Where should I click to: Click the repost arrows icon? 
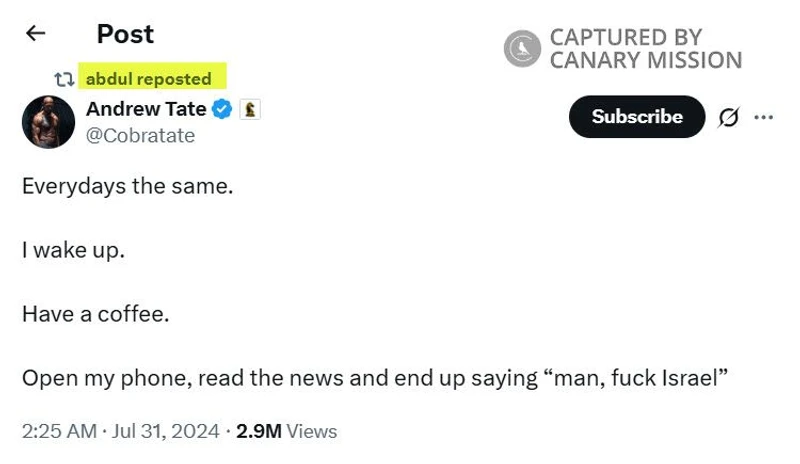click(x=64, y=79)
